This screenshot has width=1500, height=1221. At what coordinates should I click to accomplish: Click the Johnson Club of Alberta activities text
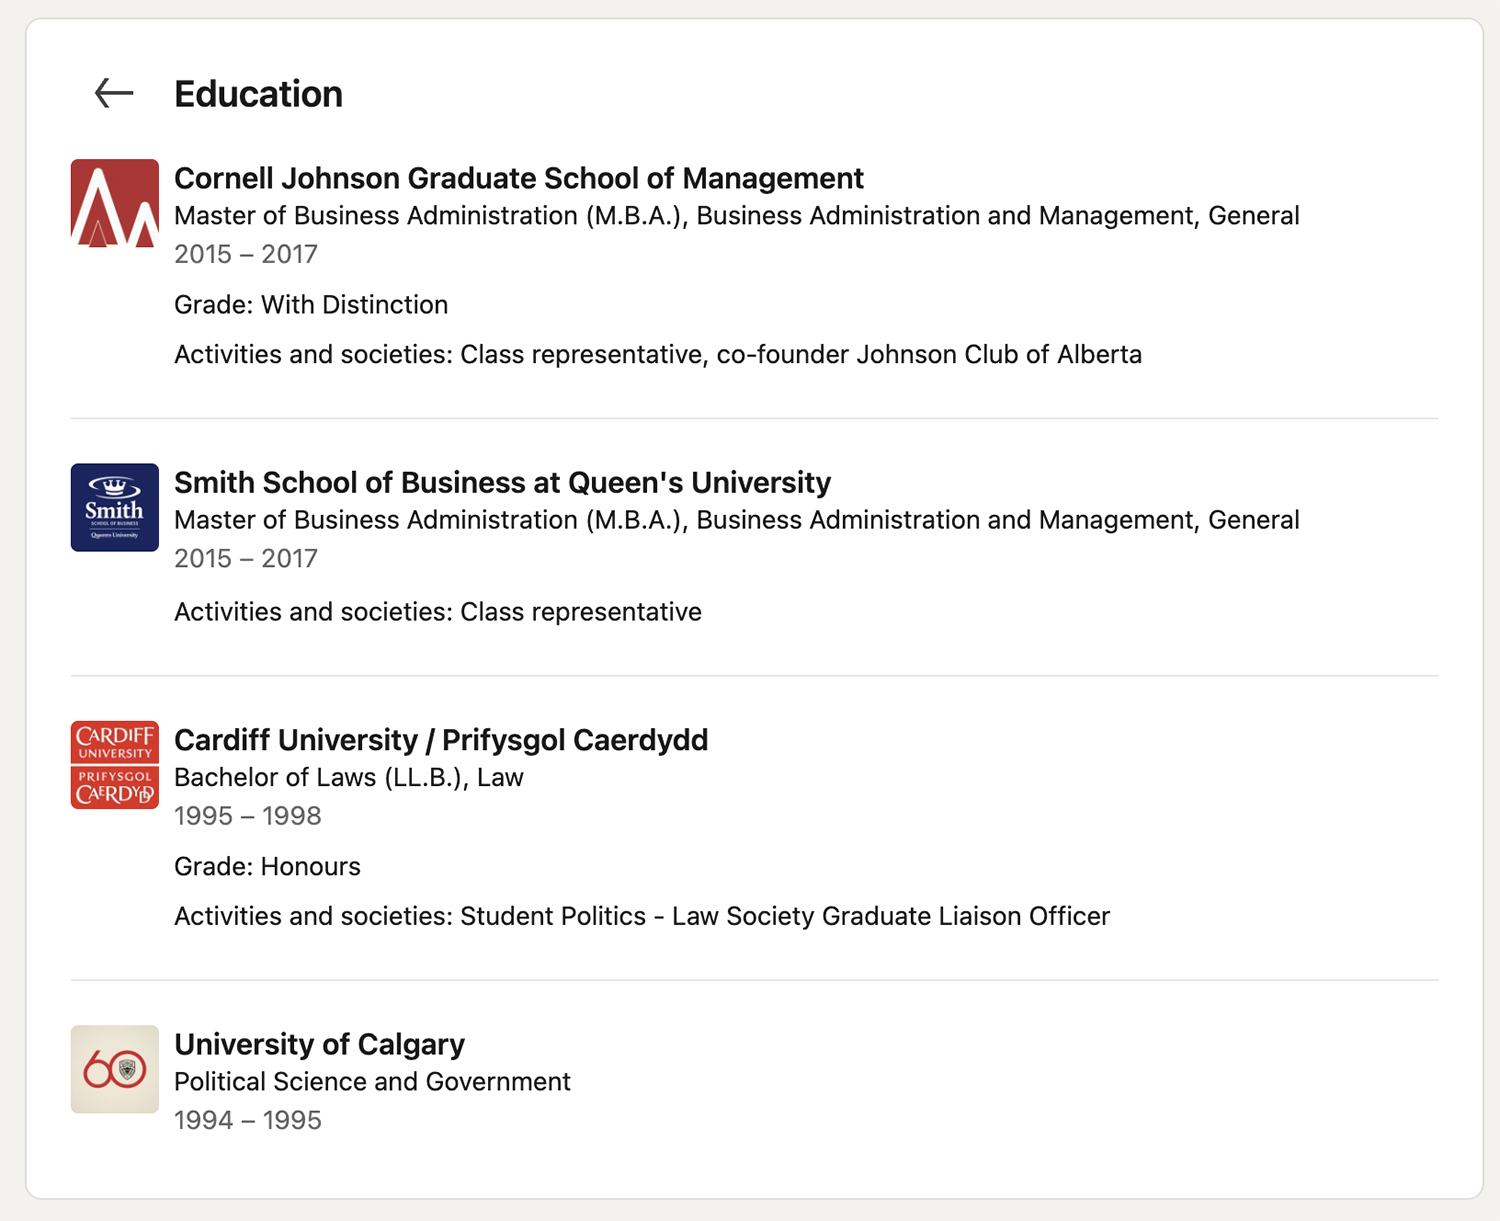(x=659, y=354)
